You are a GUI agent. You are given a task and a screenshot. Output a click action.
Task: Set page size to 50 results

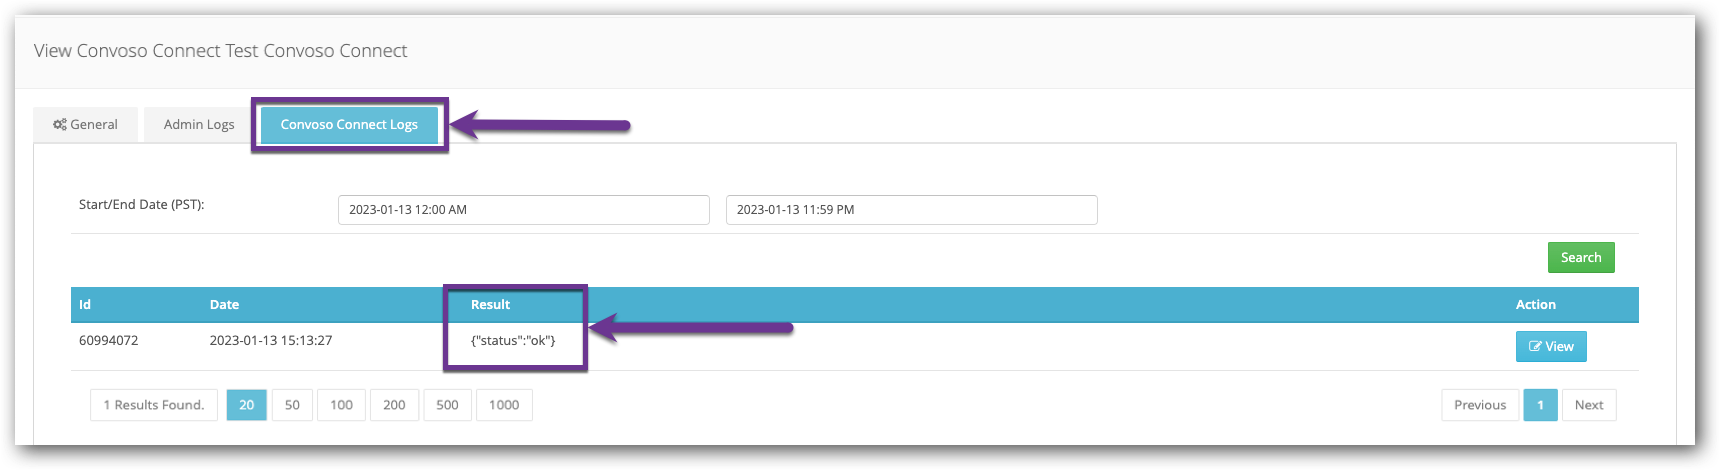pos(292,405)
